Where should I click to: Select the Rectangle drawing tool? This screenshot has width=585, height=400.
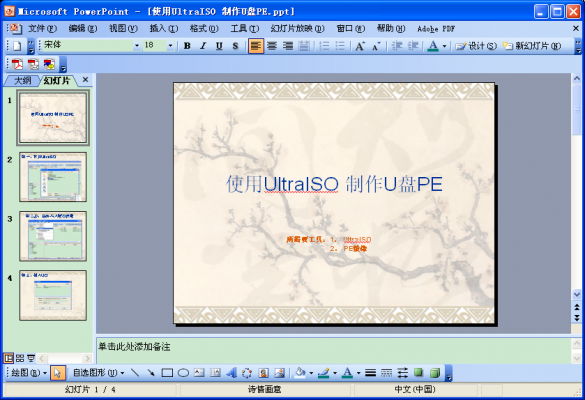tap(167, 372)
